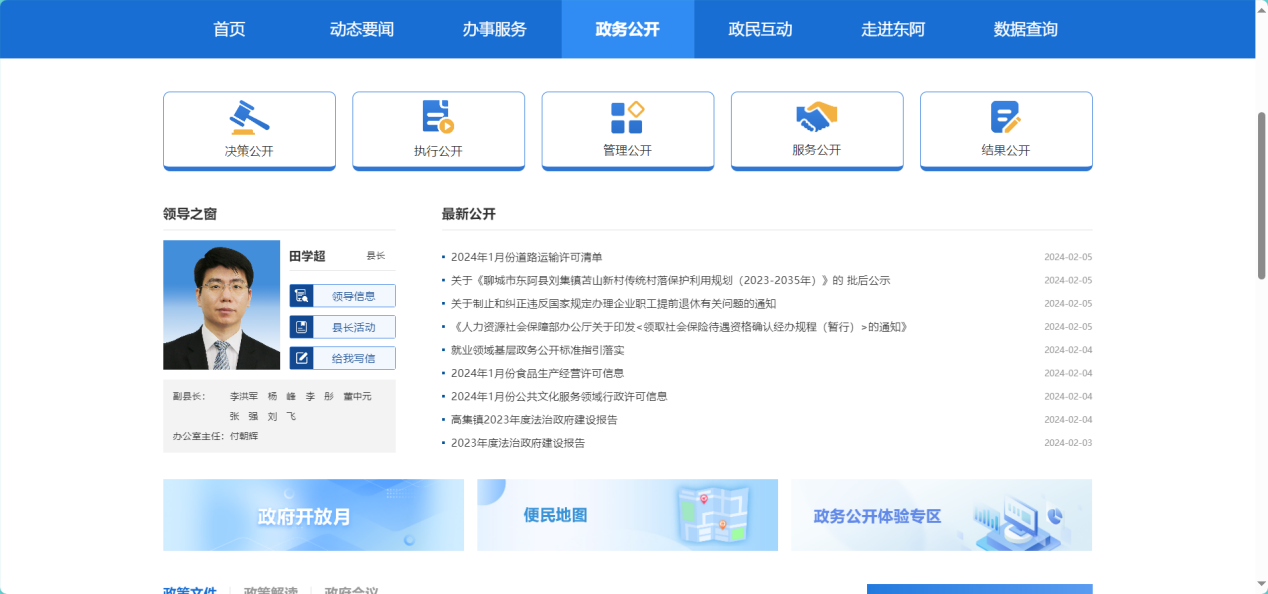Open the 首页 navigation tab
The width and height of the screenshot is (1268, 594).
pos(229,29)
